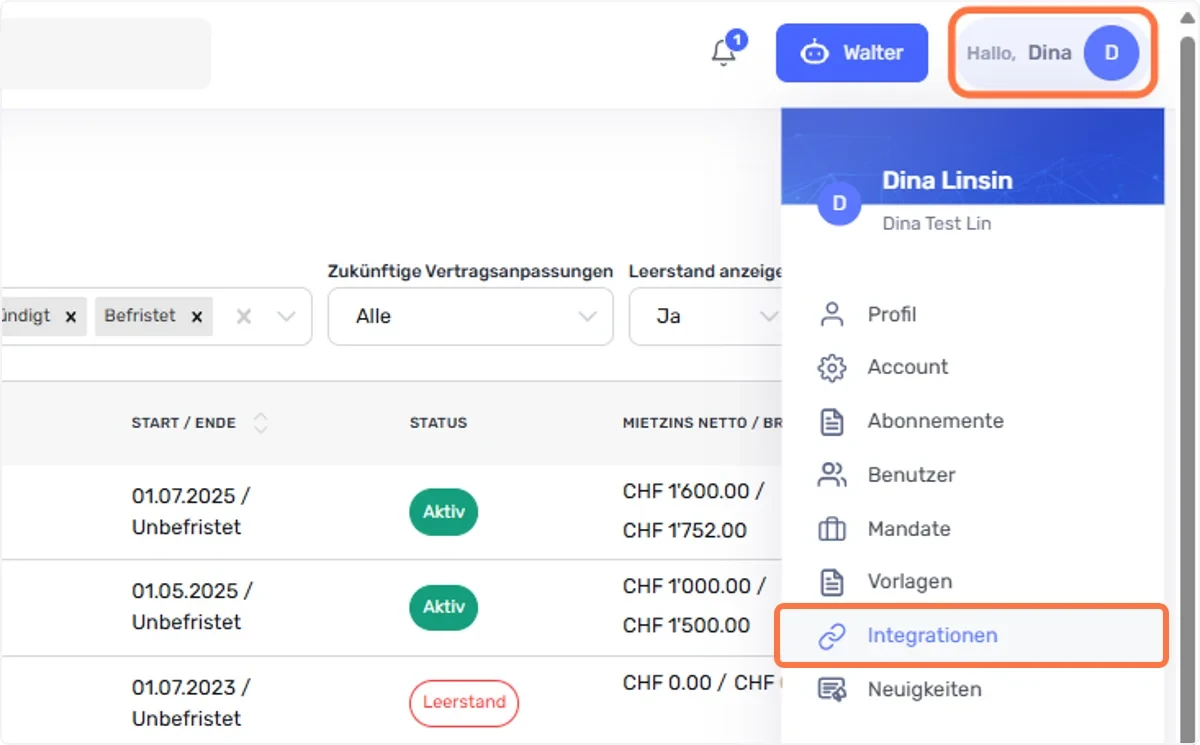Click the Dina Test Lin subtitle
Viewport: 1200px width, 745px height.
pyautogui.click(x=937, y=224)
